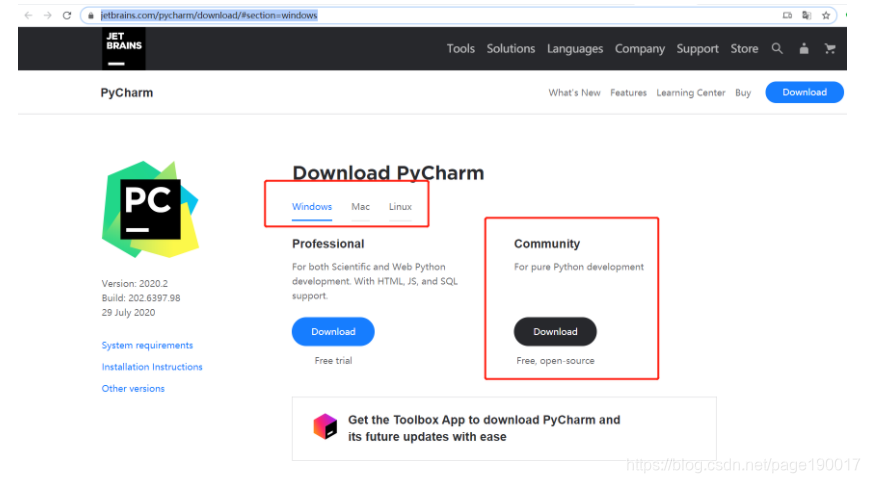The width and height of the screenshot is (870, 483).
Task: Click the address bar URL
Action: (x=209, y=16)
